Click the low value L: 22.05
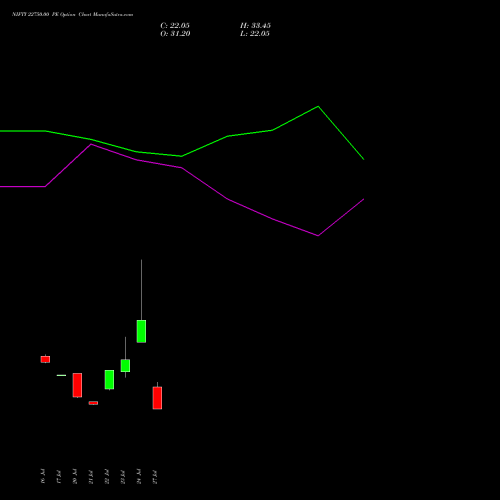 (255, 34)
